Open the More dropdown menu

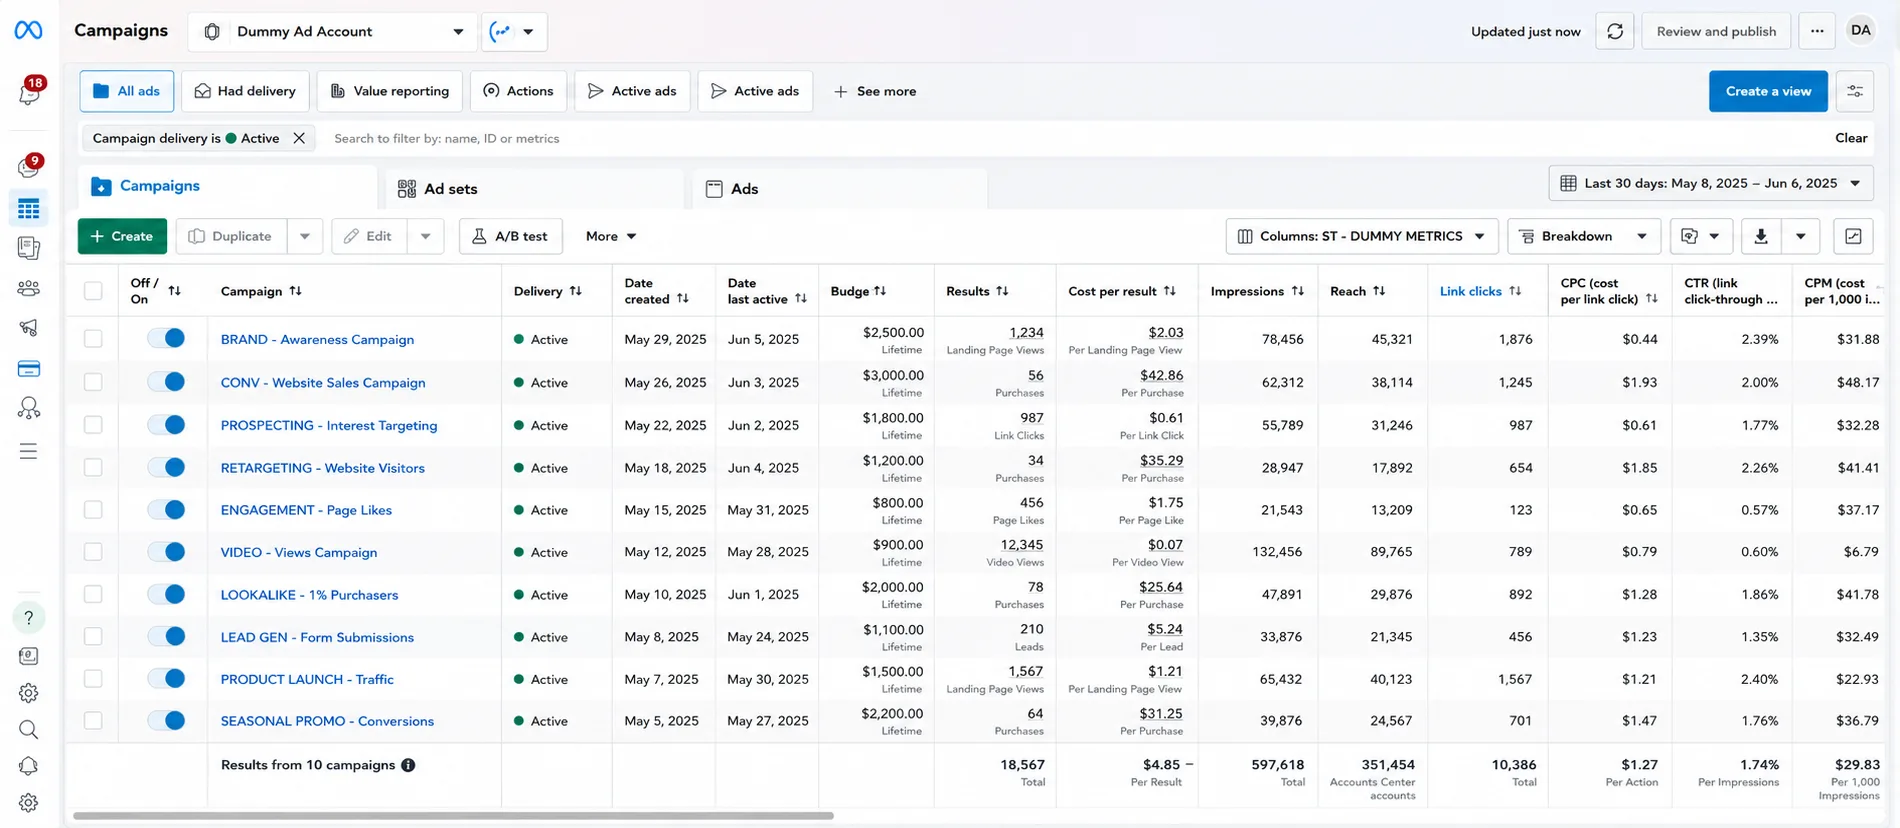pyautogui.click(x=611, y=236)
